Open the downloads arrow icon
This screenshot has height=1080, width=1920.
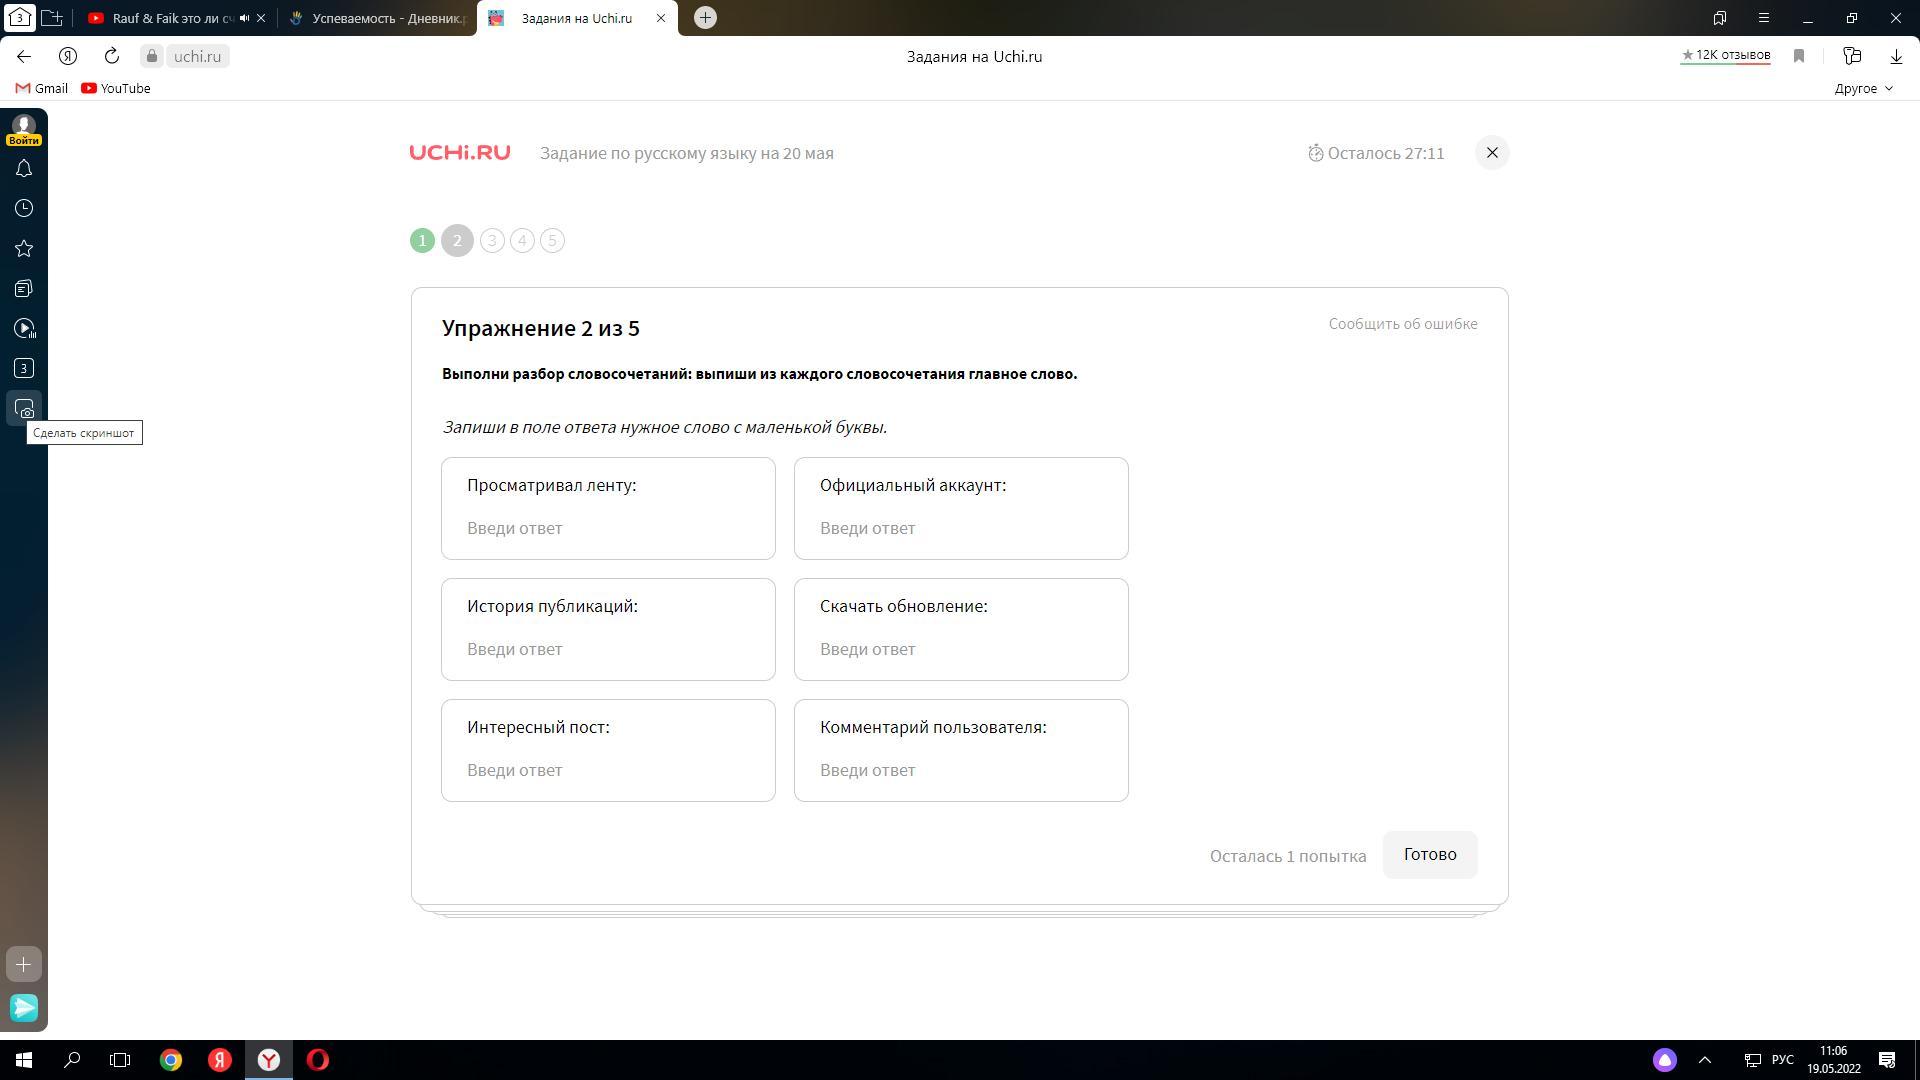click(x=1896, y=56)
